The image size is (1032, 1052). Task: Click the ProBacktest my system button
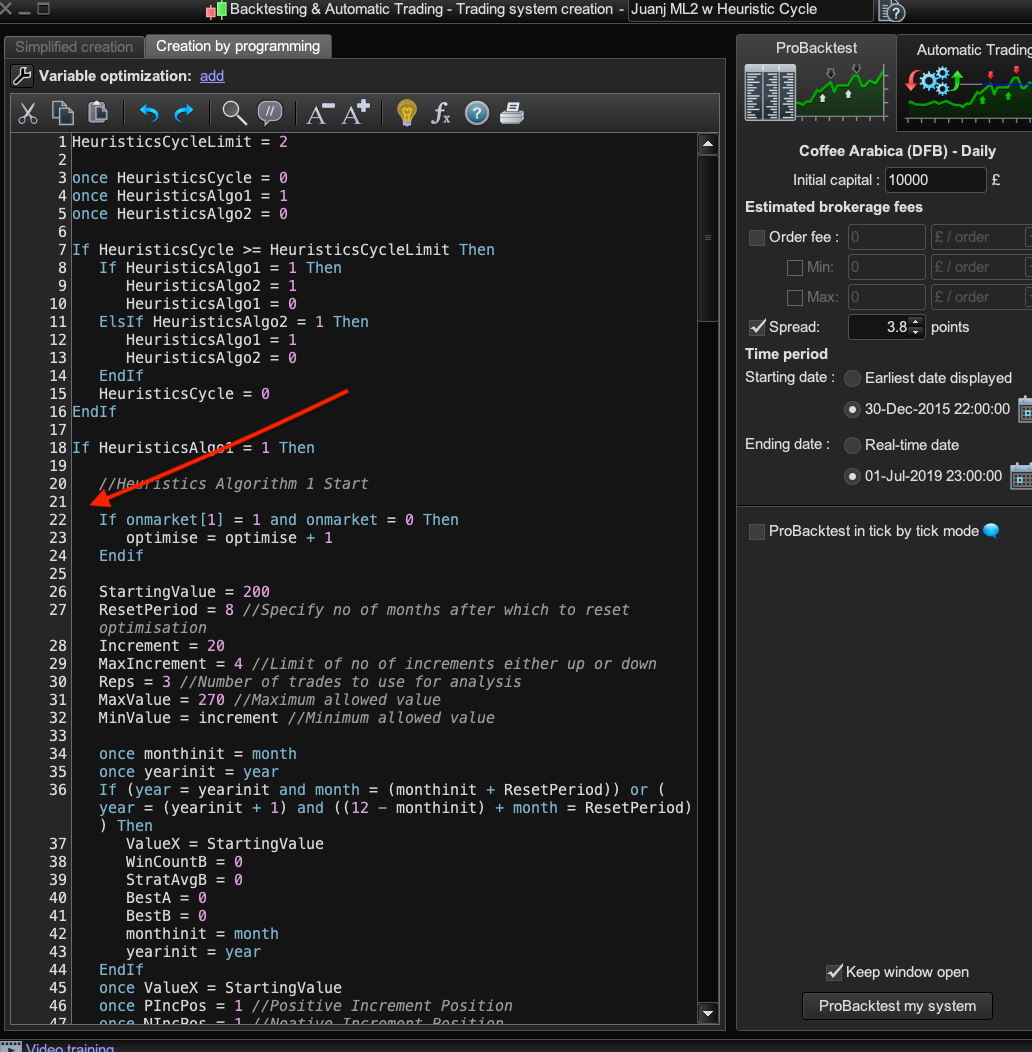(897, 1006)
